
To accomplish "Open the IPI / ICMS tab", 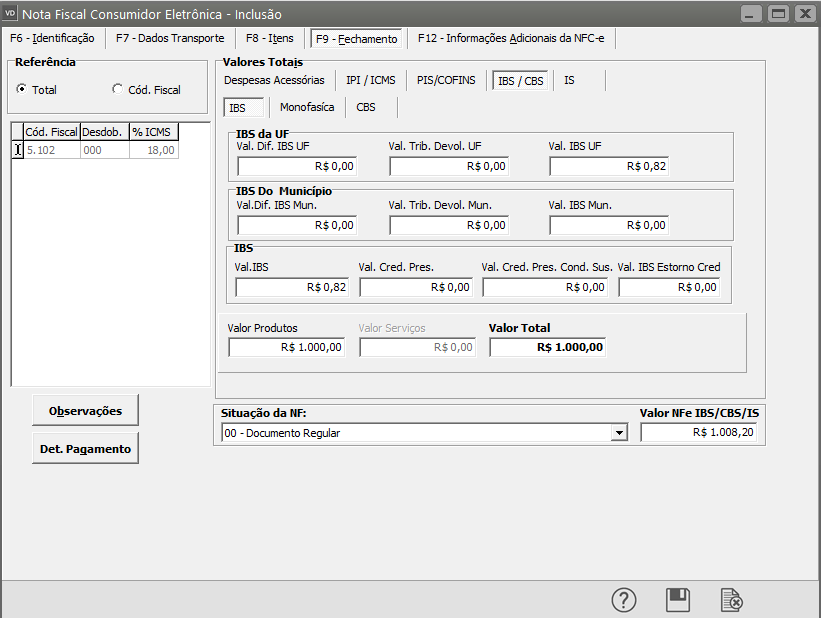I will pos(370,80).
